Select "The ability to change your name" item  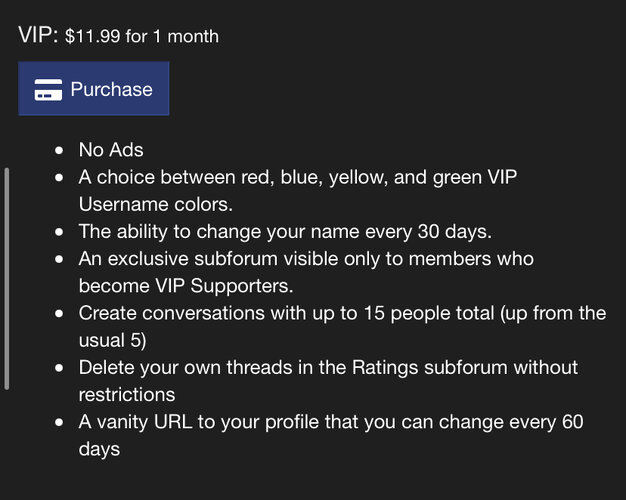tap(285, 231)
